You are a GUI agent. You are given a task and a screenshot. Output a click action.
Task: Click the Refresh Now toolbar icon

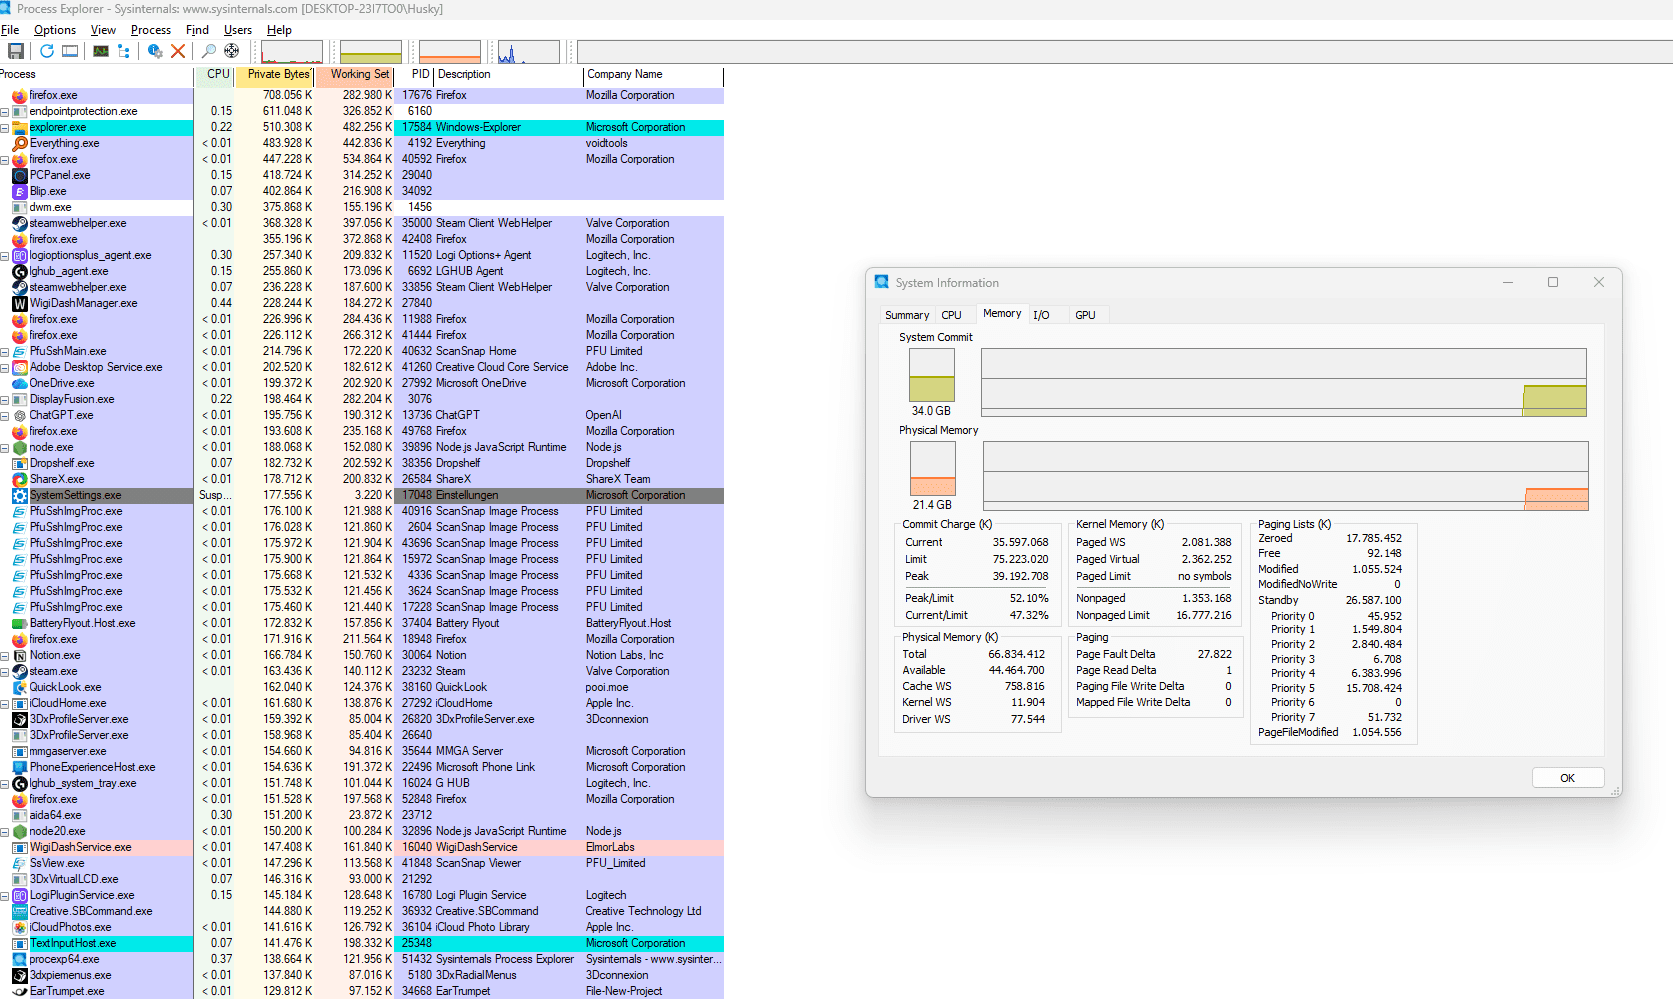47,51
